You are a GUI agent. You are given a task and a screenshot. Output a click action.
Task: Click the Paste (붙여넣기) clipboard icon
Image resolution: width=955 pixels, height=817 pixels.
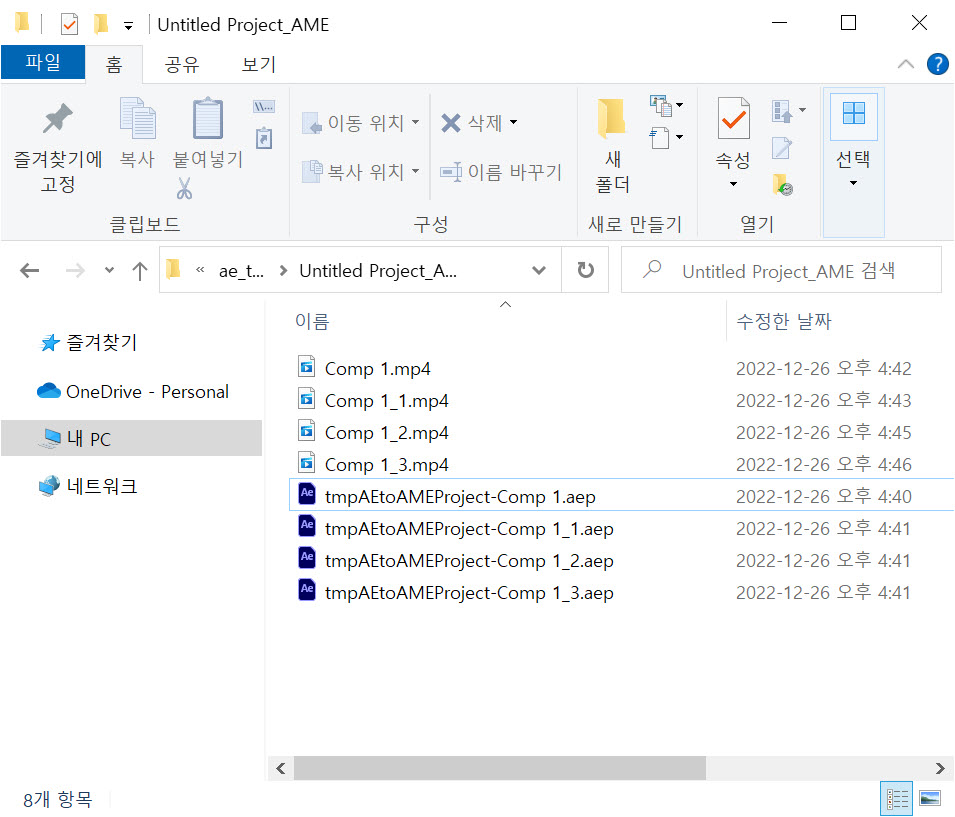coord(208,118)
